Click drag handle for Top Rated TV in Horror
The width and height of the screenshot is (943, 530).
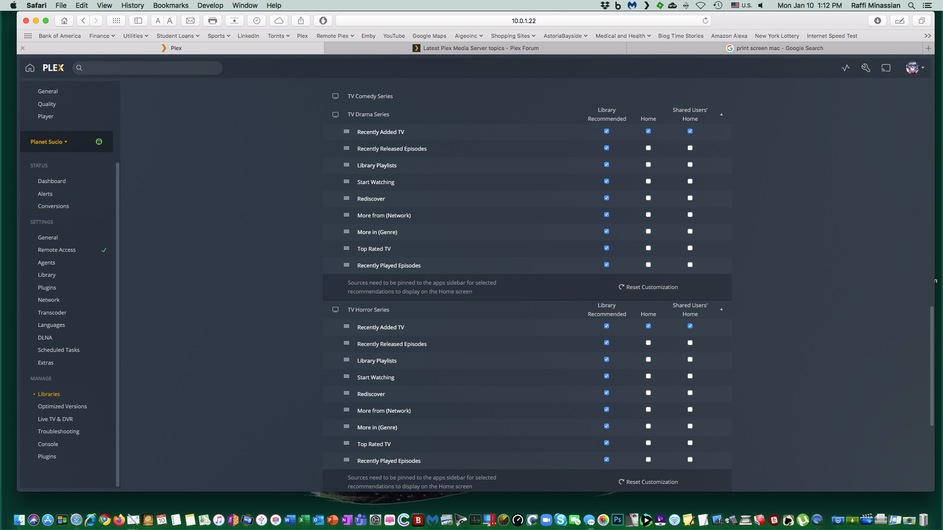[346, 443]
